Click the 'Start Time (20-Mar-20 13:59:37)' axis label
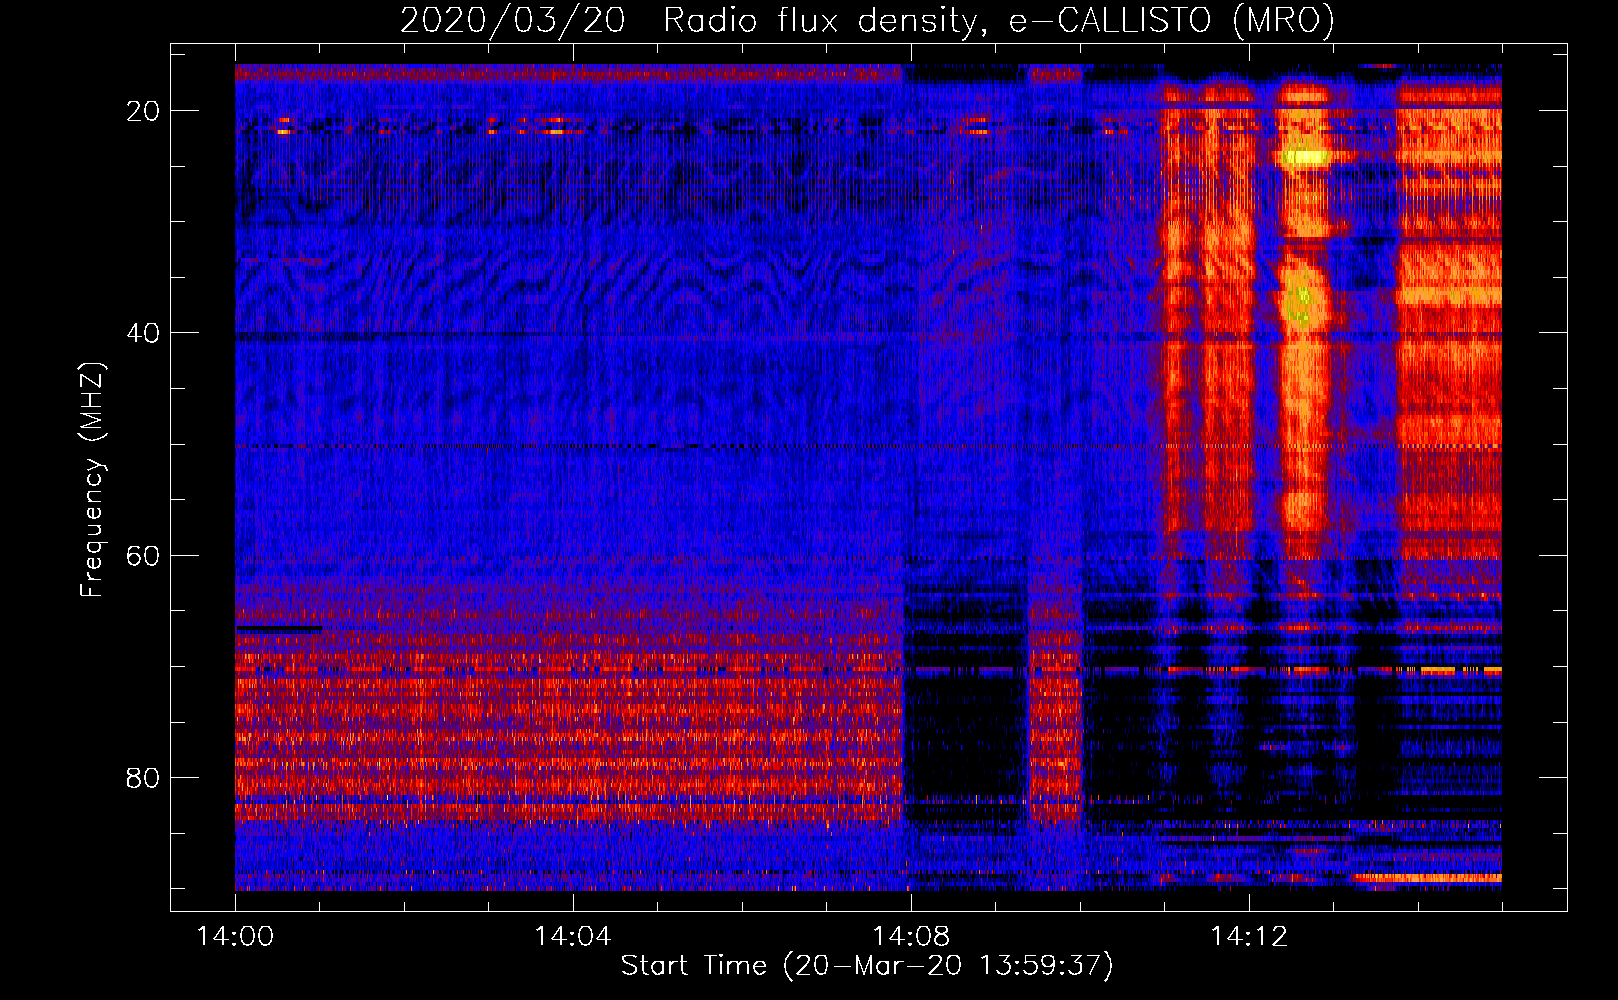The image size is (1618, 1000). 867,966
